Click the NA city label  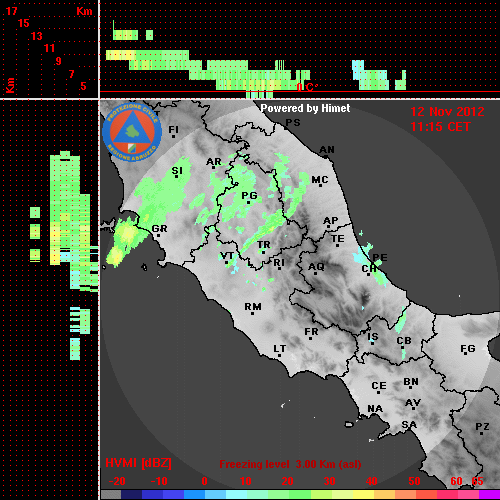point(375,409)
